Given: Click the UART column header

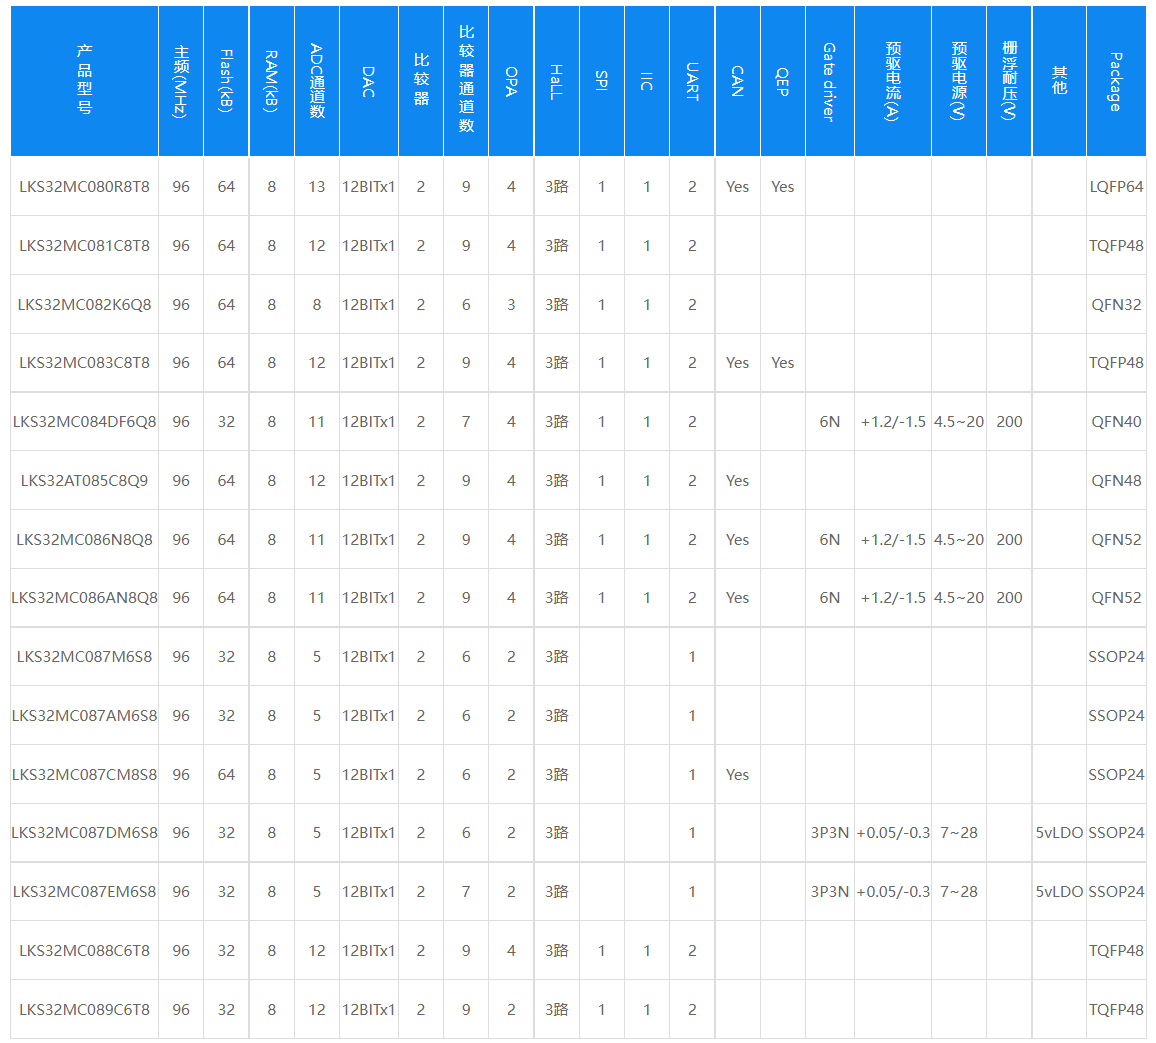Looking at the screenshot, I should click(692, 81).
